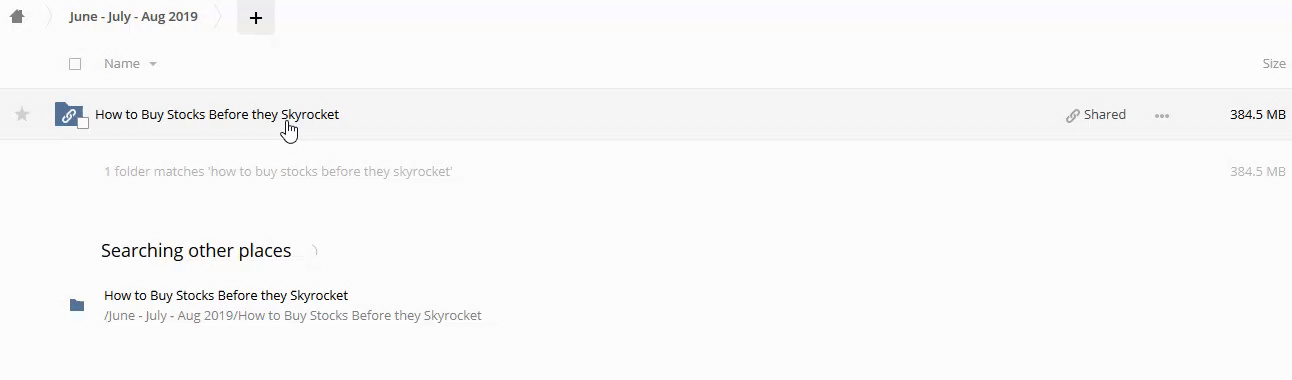Open the Shared sharing sidebar label

point(1105,115)
